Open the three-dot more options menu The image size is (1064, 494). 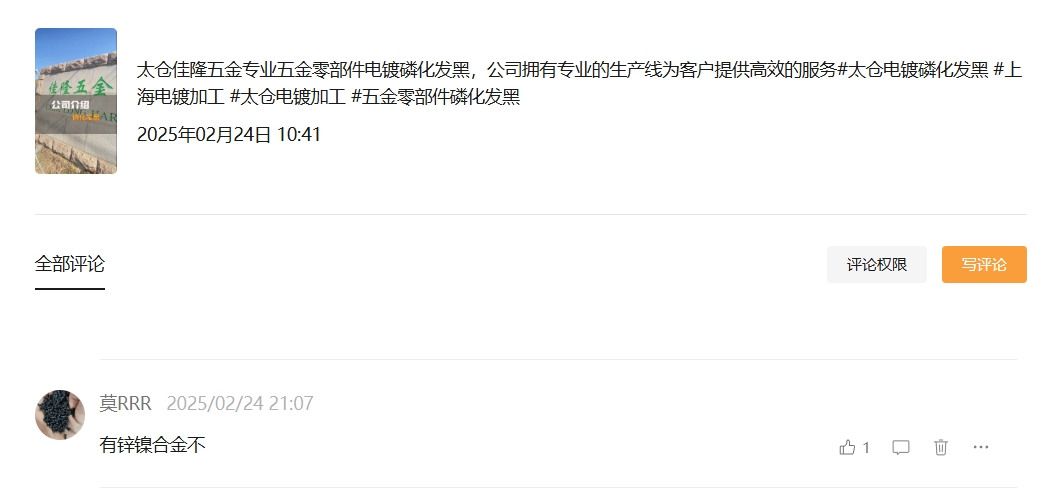[981, 447]
